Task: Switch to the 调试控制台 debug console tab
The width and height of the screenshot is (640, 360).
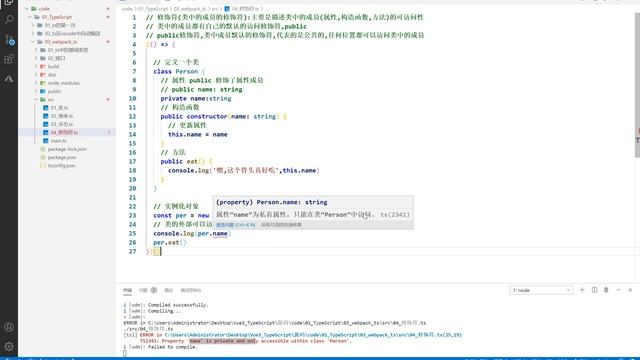Action: (x=191, y=290)
